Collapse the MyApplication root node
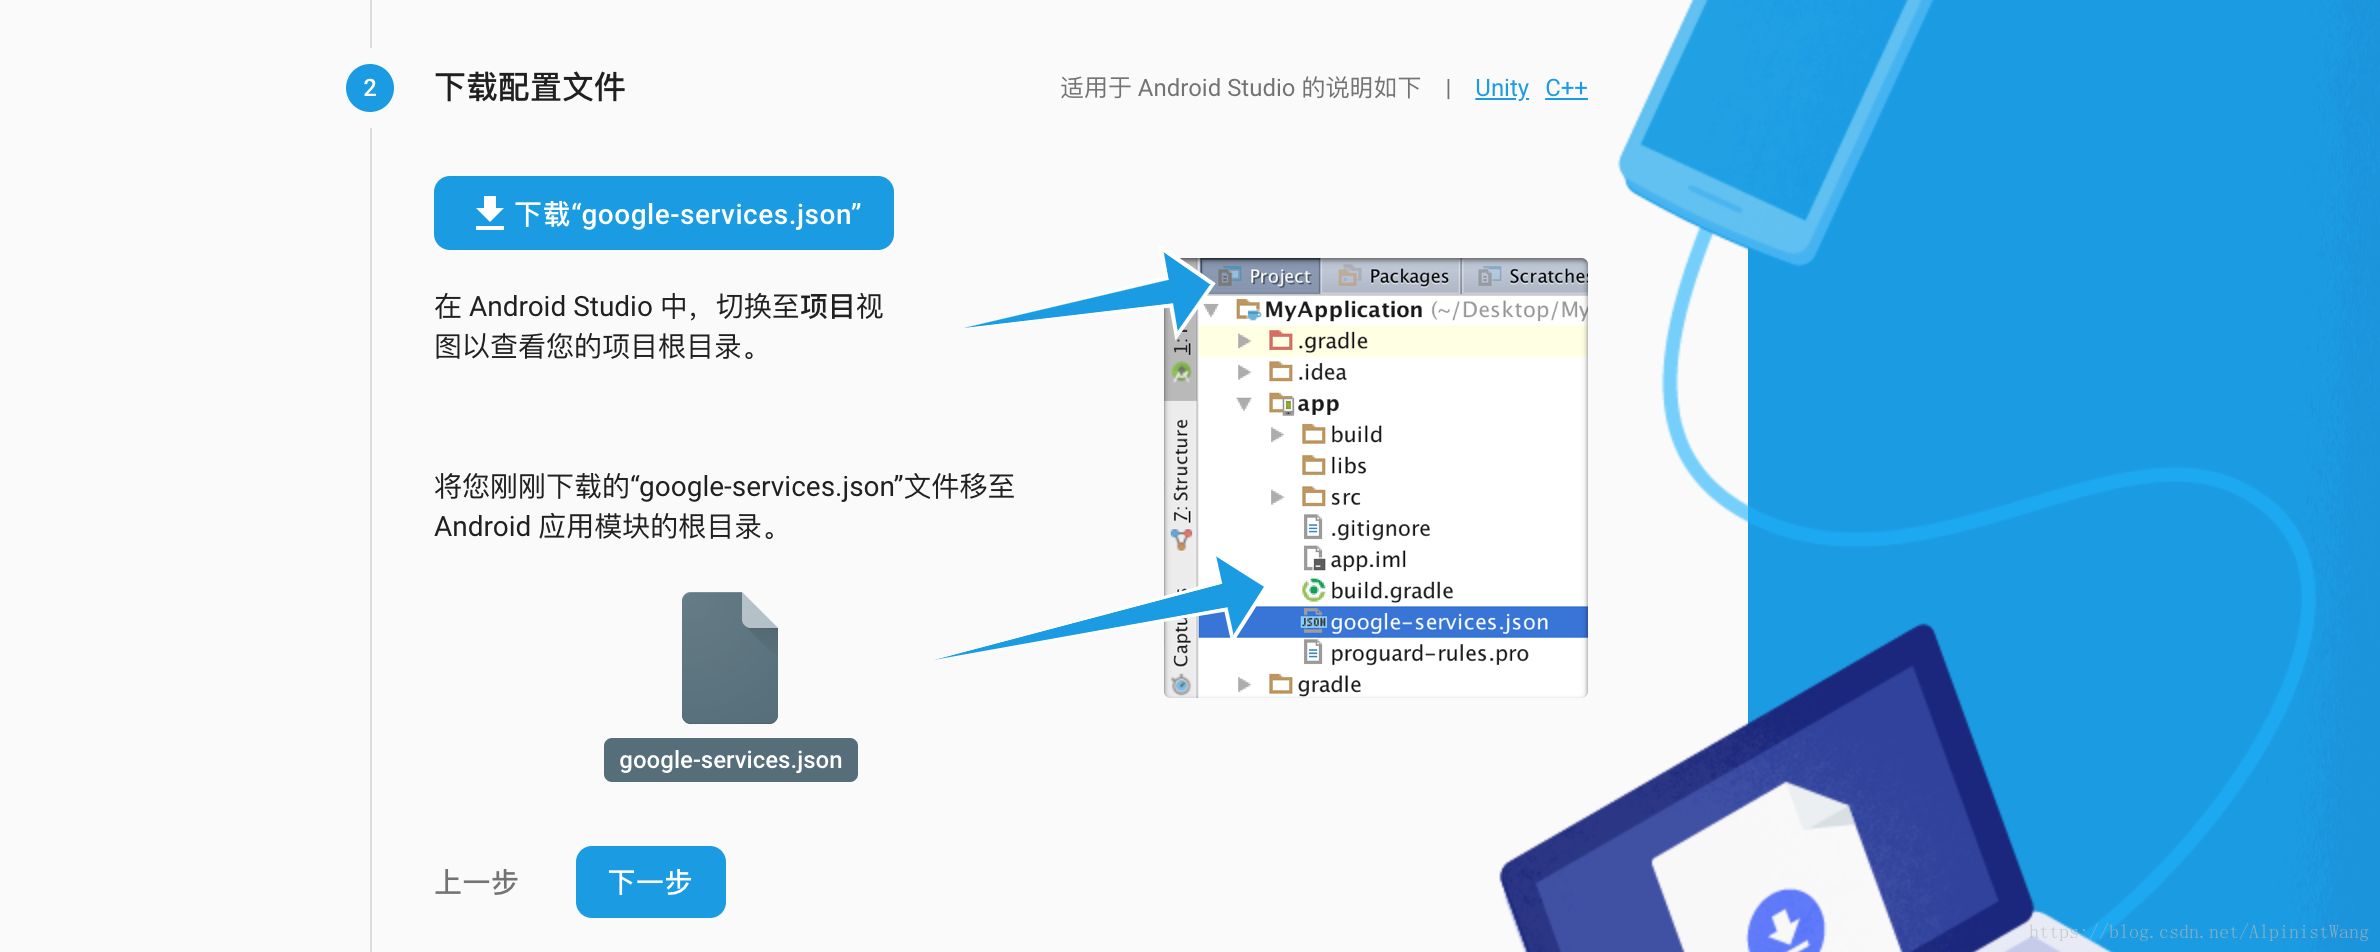2380x952 pixels. pyautogui.click(x=1213, y=309)
